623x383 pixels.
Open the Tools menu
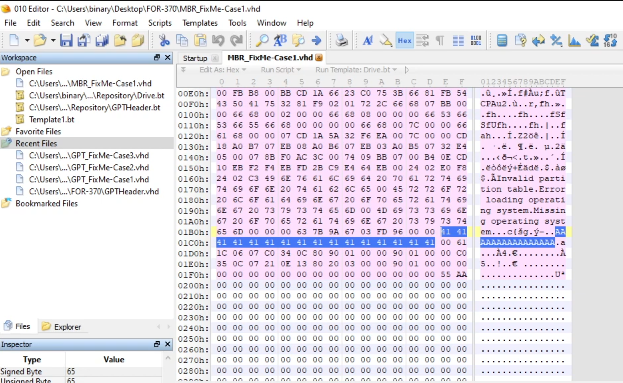[x=237, y=23]
